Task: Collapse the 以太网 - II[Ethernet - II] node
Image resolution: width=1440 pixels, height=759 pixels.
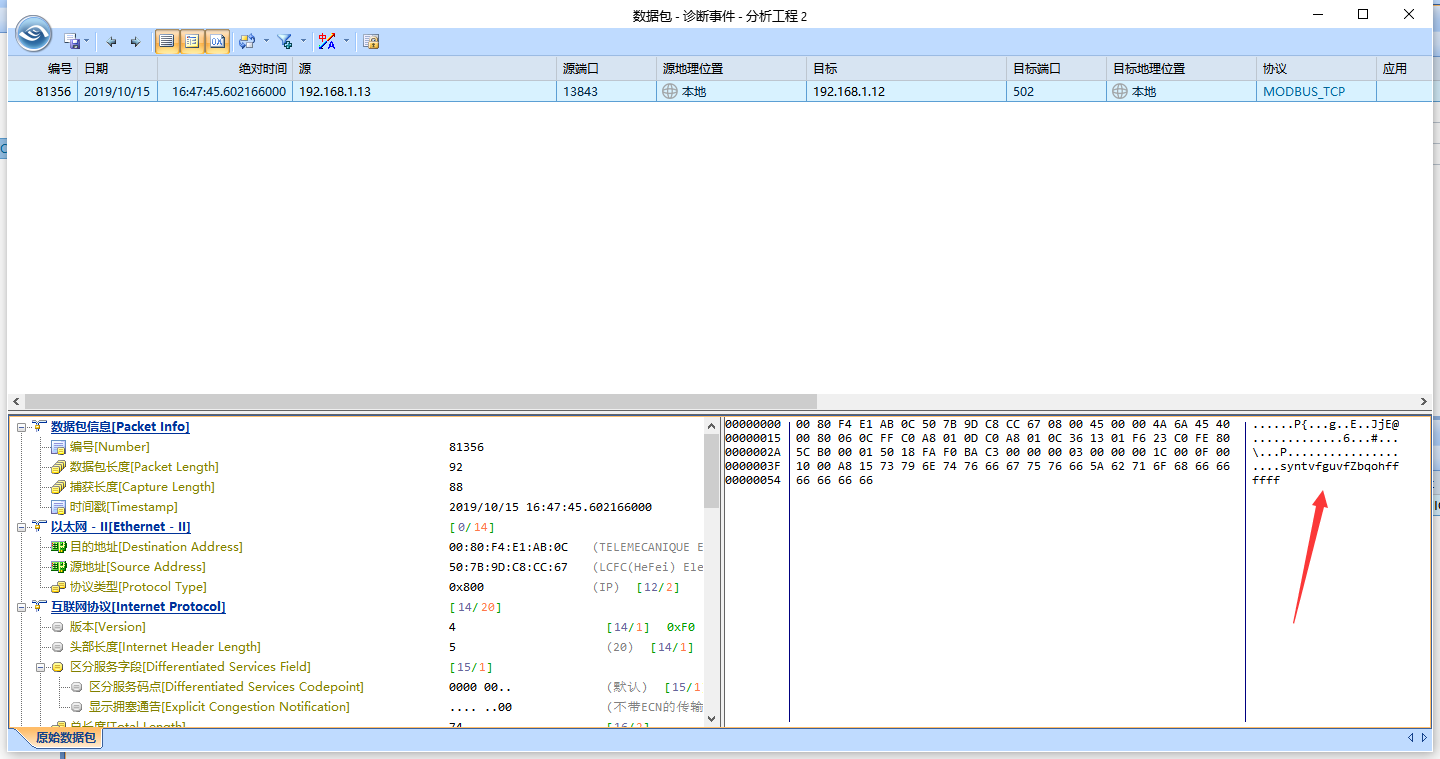Action: 22,527
